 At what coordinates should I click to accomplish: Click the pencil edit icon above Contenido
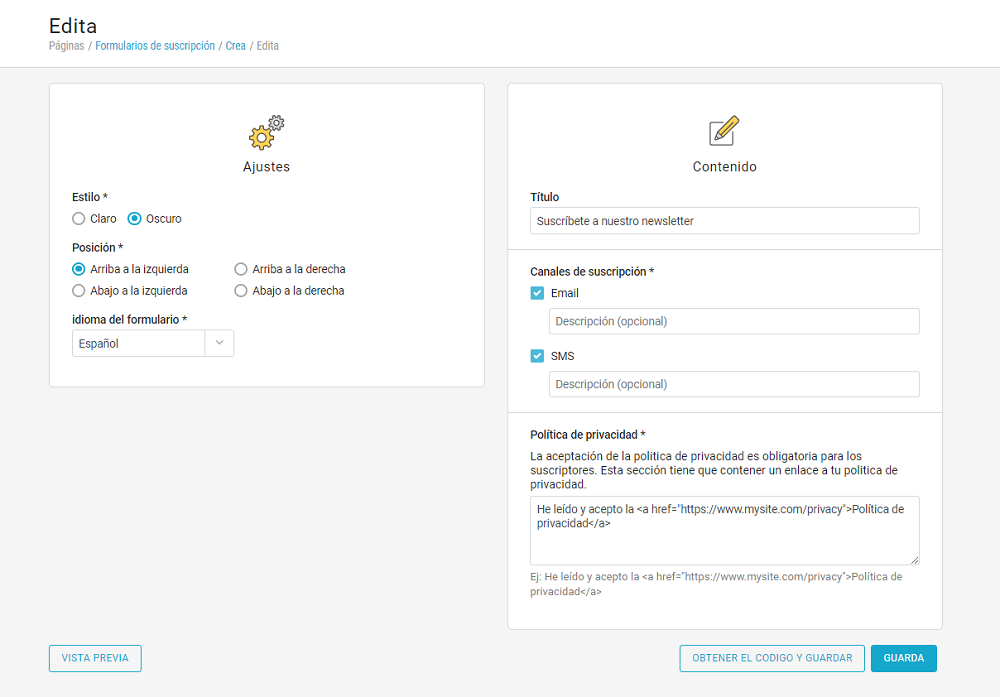point(724,131)
